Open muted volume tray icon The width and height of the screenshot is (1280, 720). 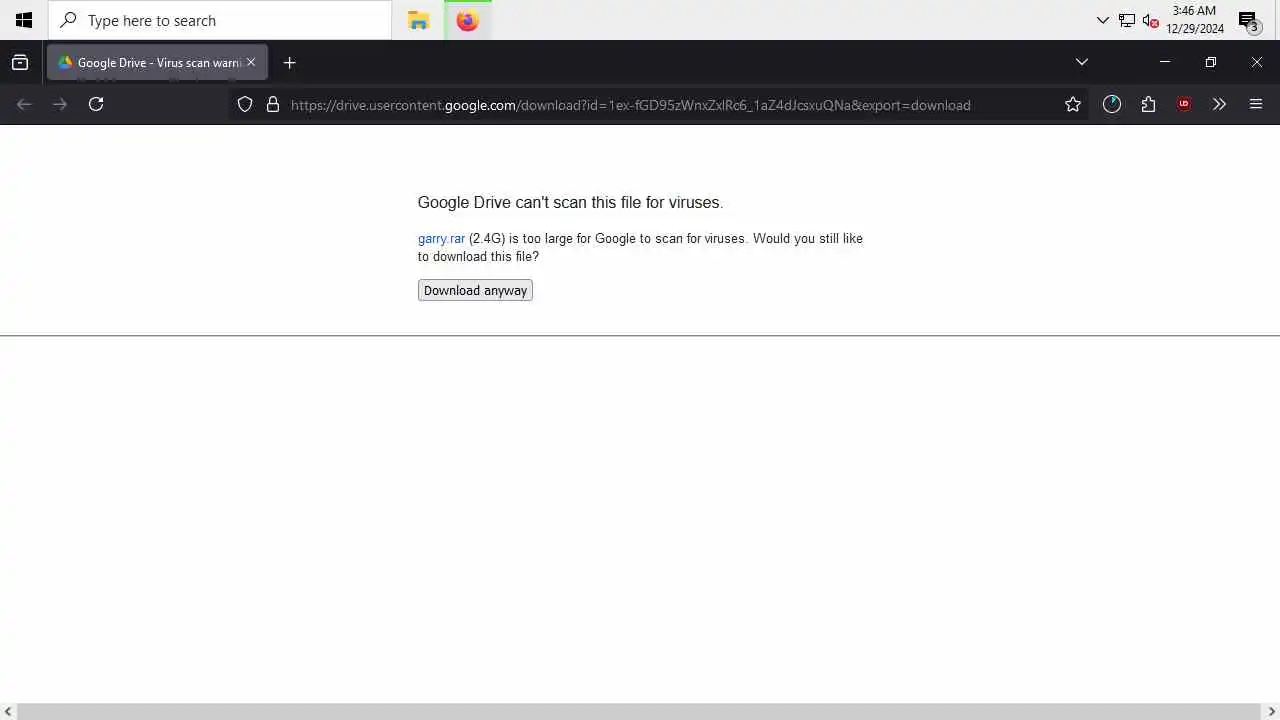(1150, 20)
